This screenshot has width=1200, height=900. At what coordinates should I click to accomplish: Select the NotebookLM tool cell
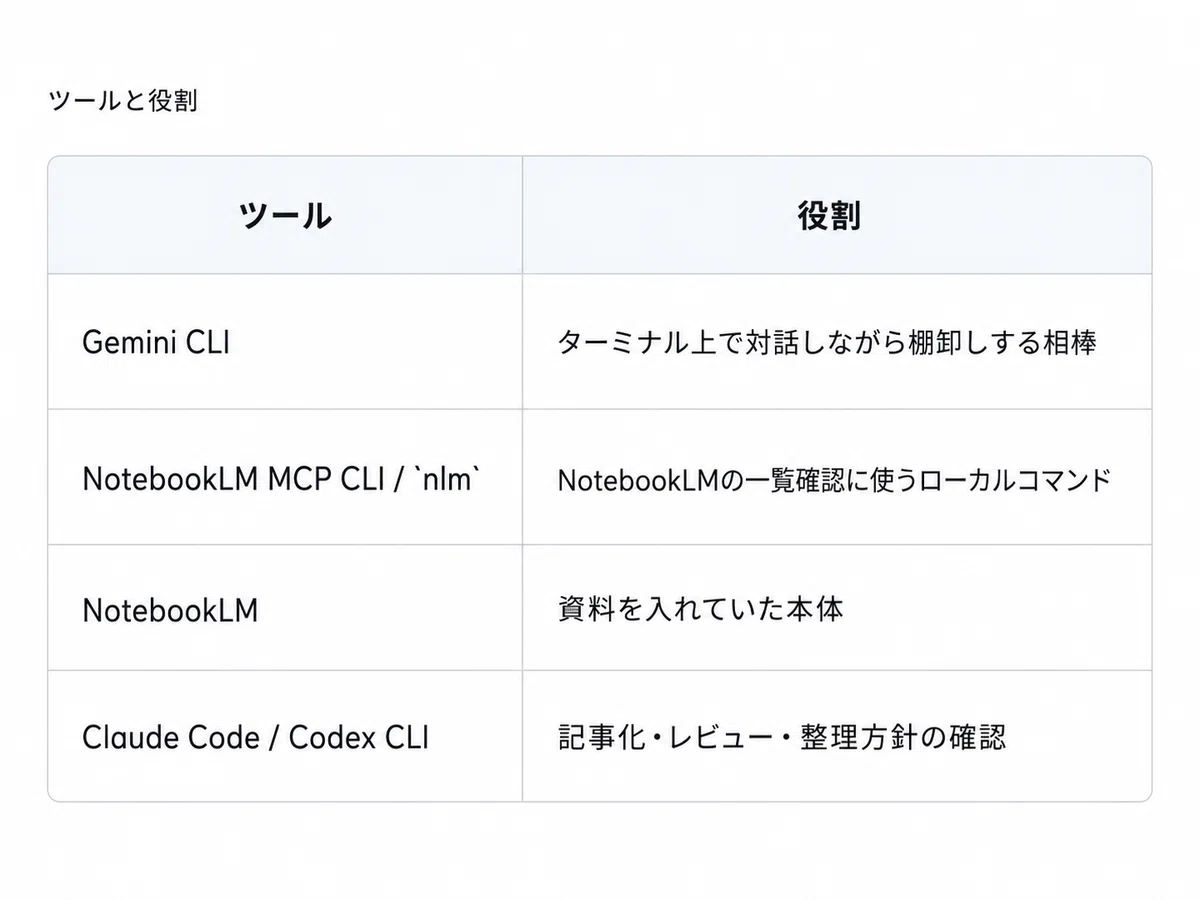[x=285, y=609]
